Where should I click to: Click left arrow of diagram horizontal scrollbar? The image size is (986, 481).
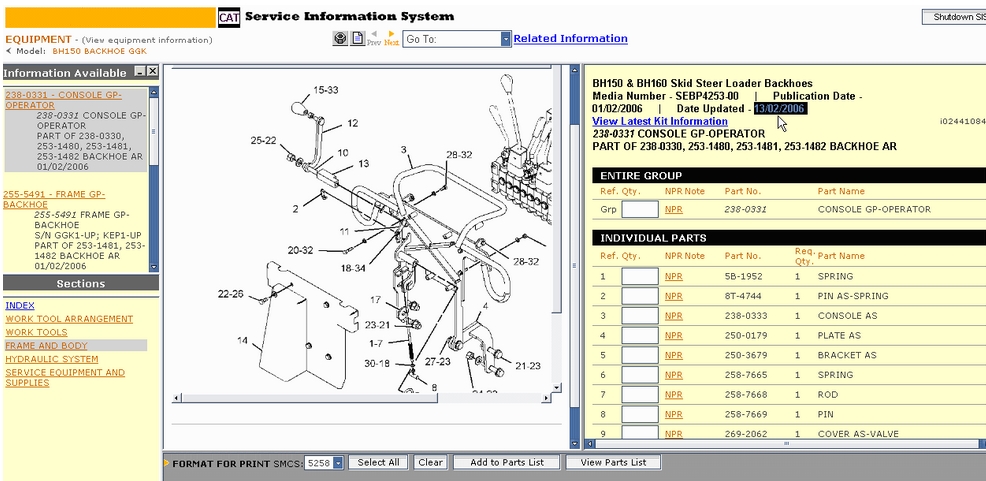click(x=177, y=398)
